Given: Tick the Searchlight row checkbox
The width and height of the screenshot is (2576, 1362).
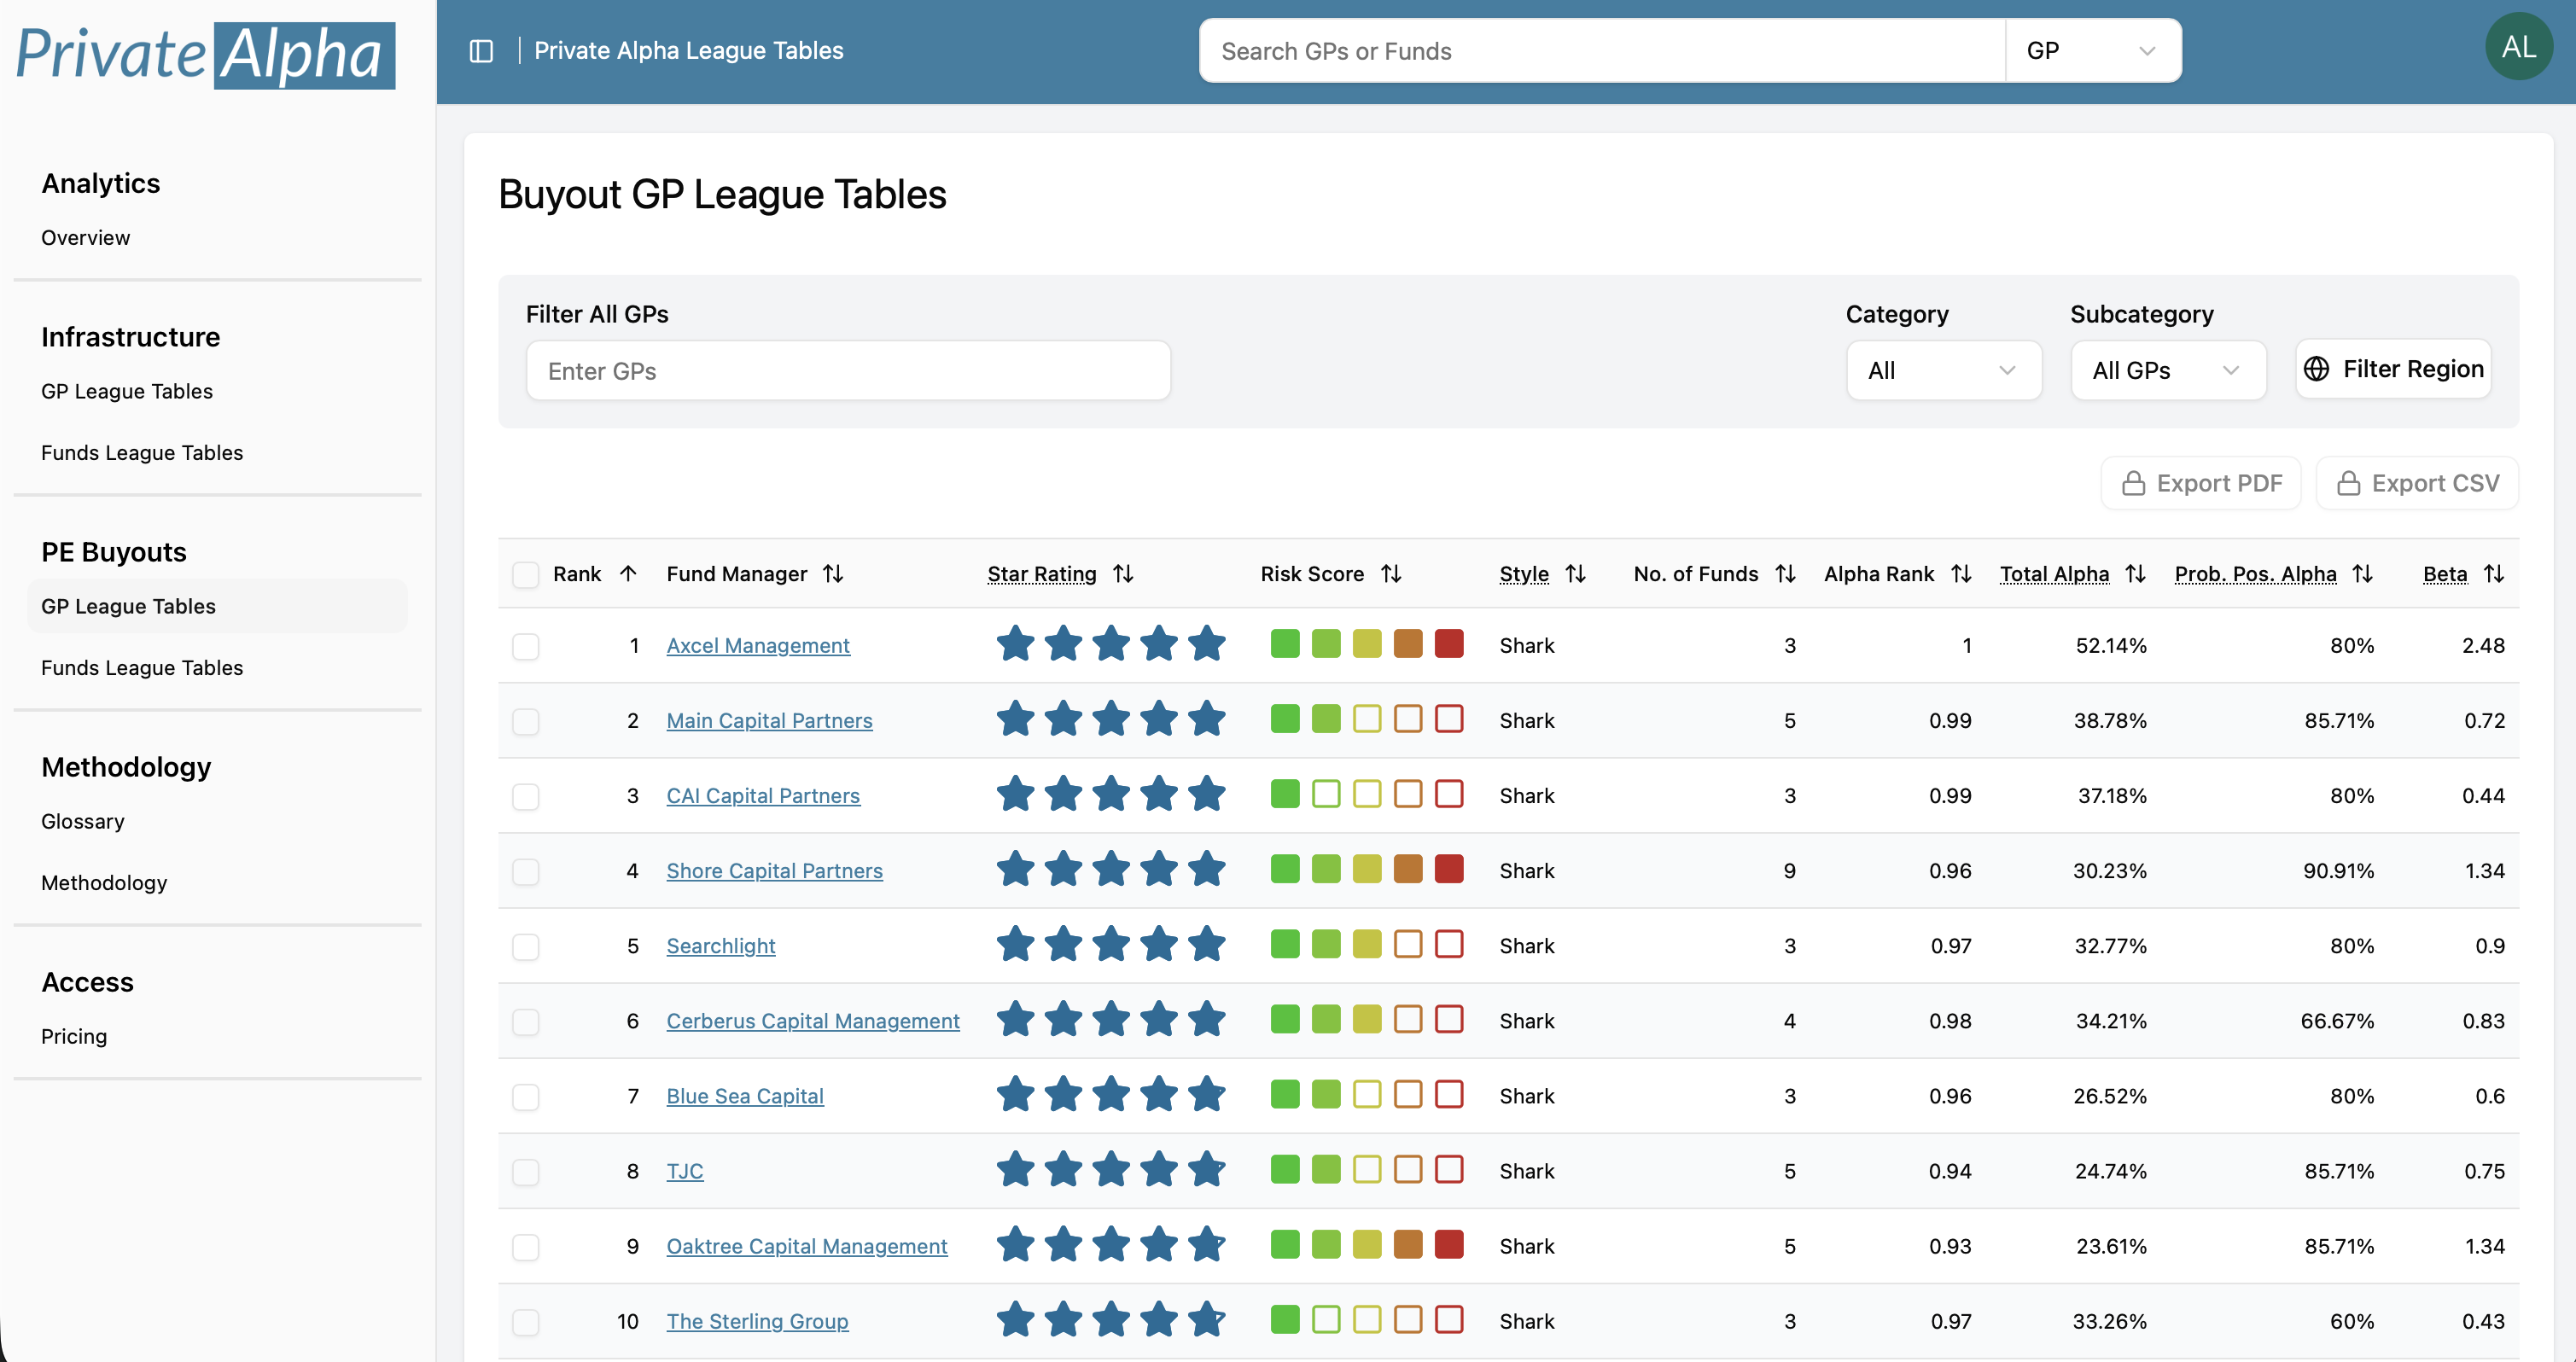Looking at the screenshot, I should coord(526,946).
